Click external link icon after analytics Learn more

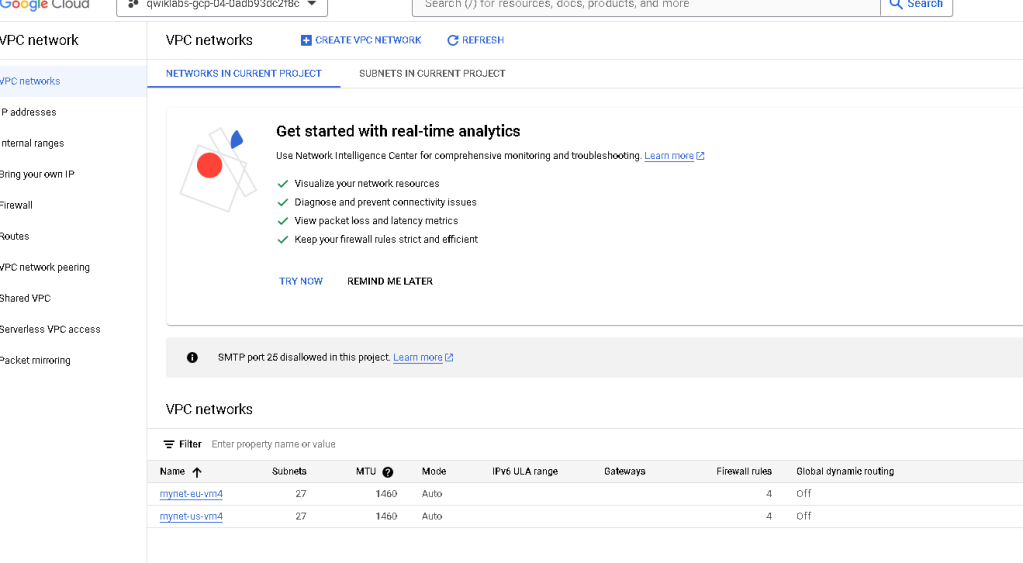point(700,156)
